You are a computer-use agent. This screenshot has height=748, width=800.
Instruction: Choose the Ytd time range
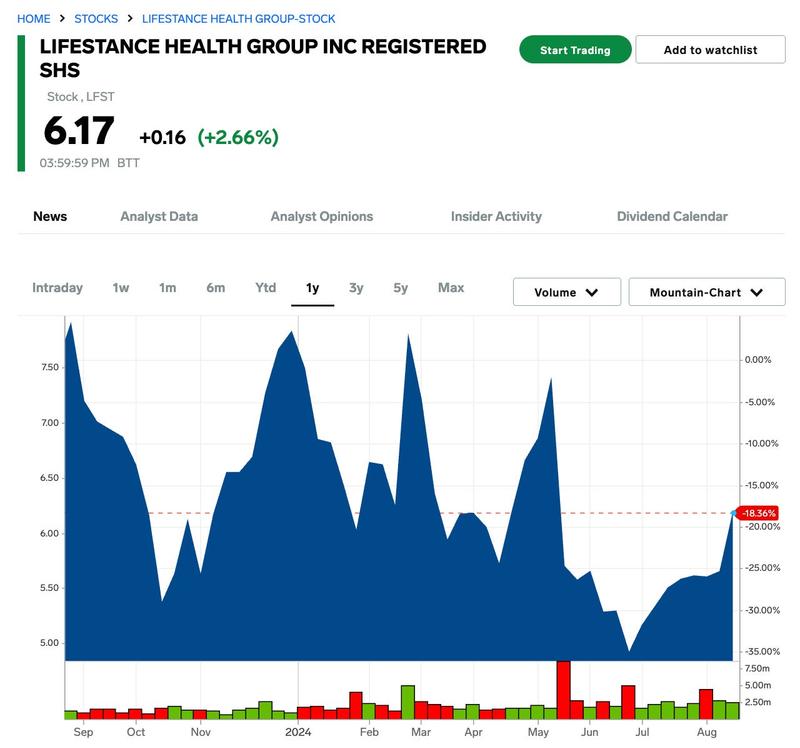[265, 288]
